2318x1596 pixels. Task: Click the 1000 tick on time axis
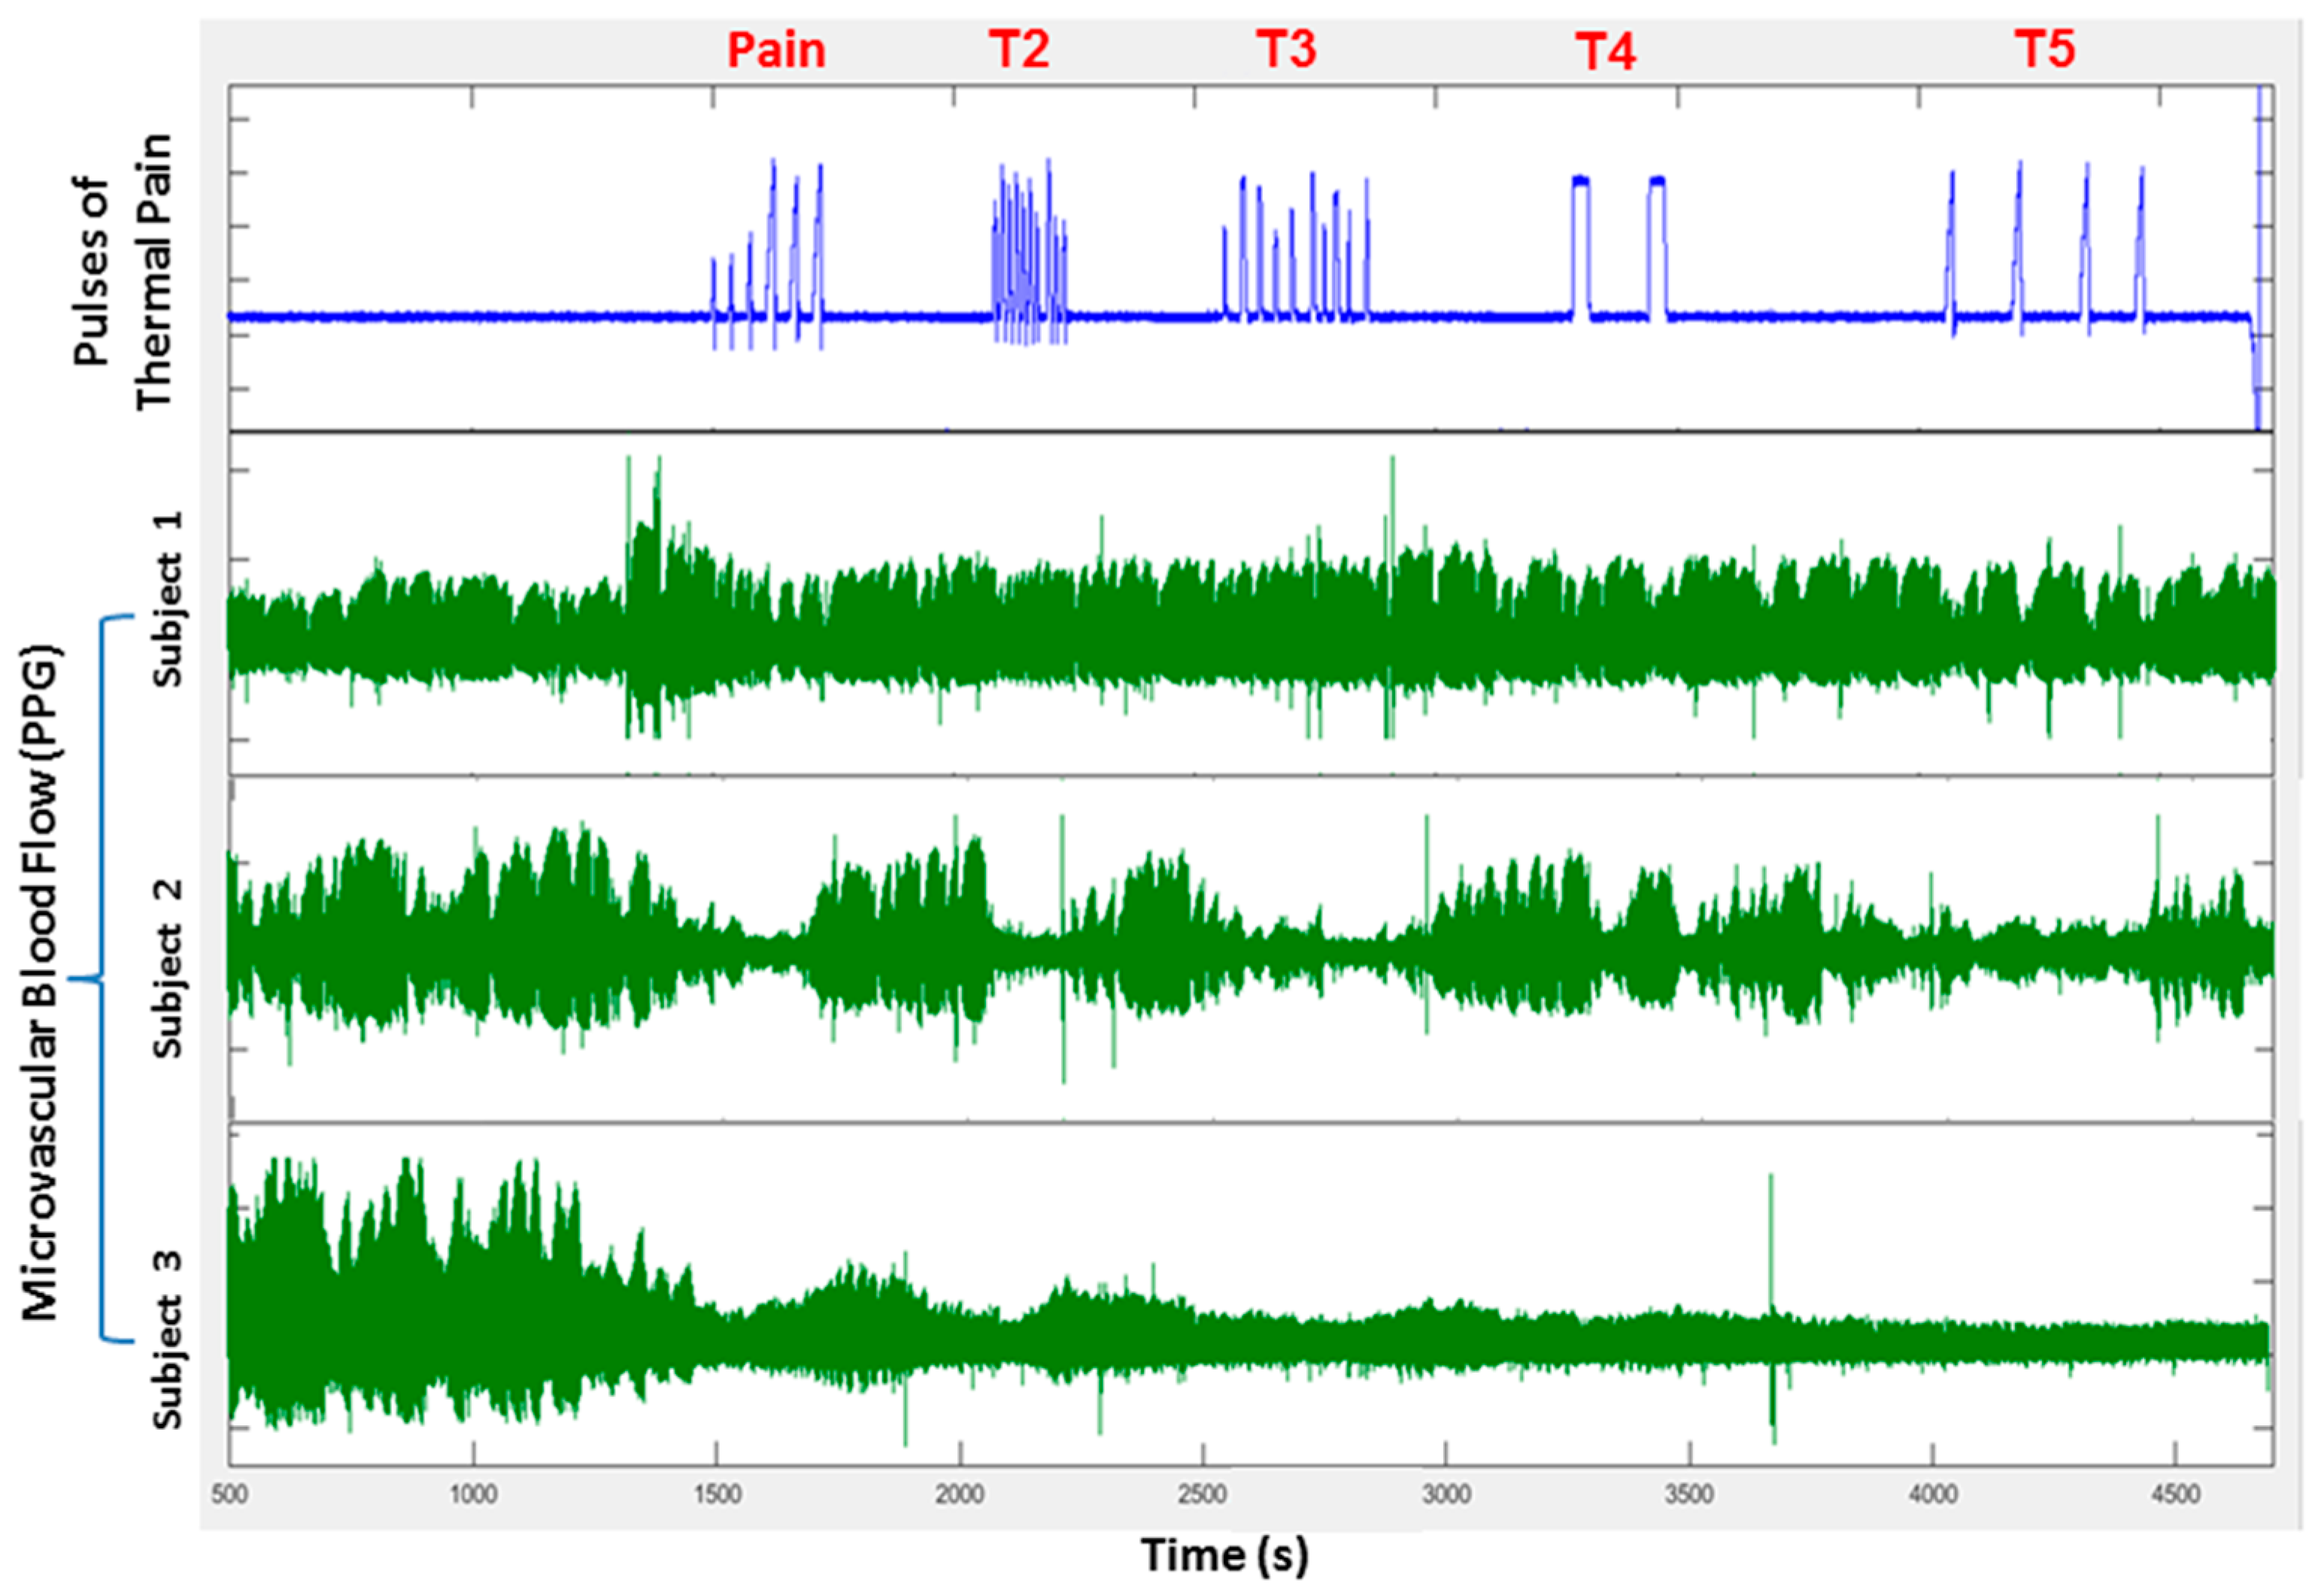(x=473, y=1496)
